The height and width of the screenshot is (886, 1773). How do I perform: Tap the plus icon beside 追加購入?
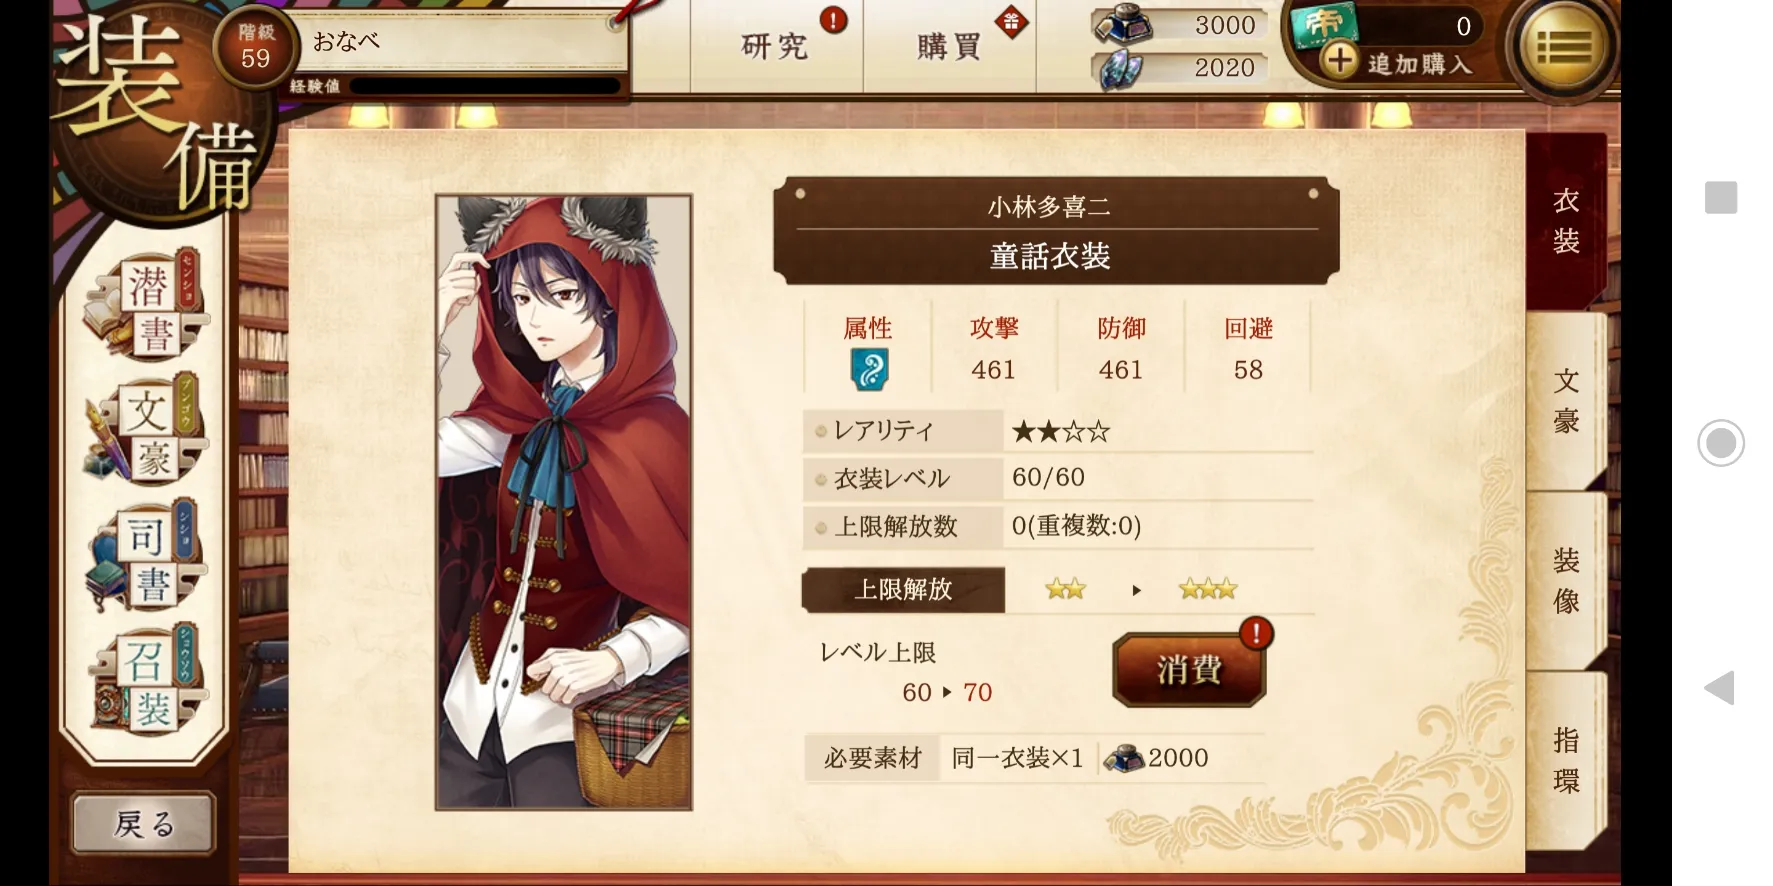pos(1340,61)
